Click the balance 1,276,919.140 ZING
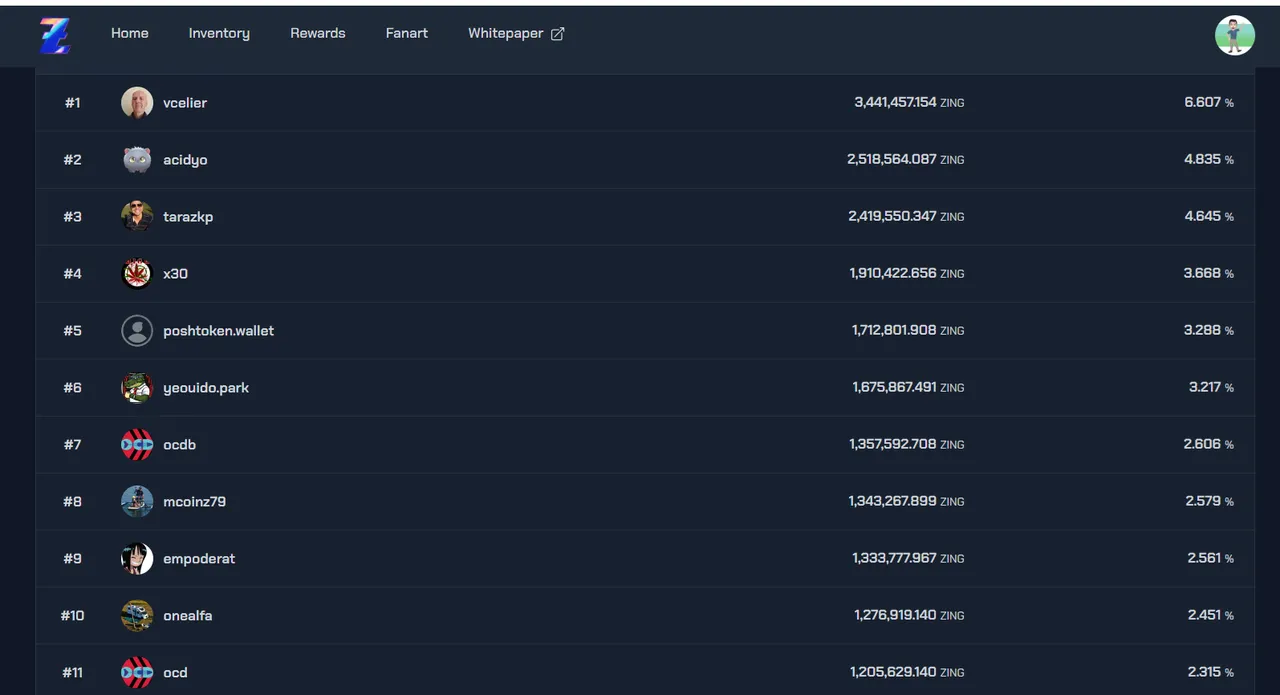 [909, 615]
